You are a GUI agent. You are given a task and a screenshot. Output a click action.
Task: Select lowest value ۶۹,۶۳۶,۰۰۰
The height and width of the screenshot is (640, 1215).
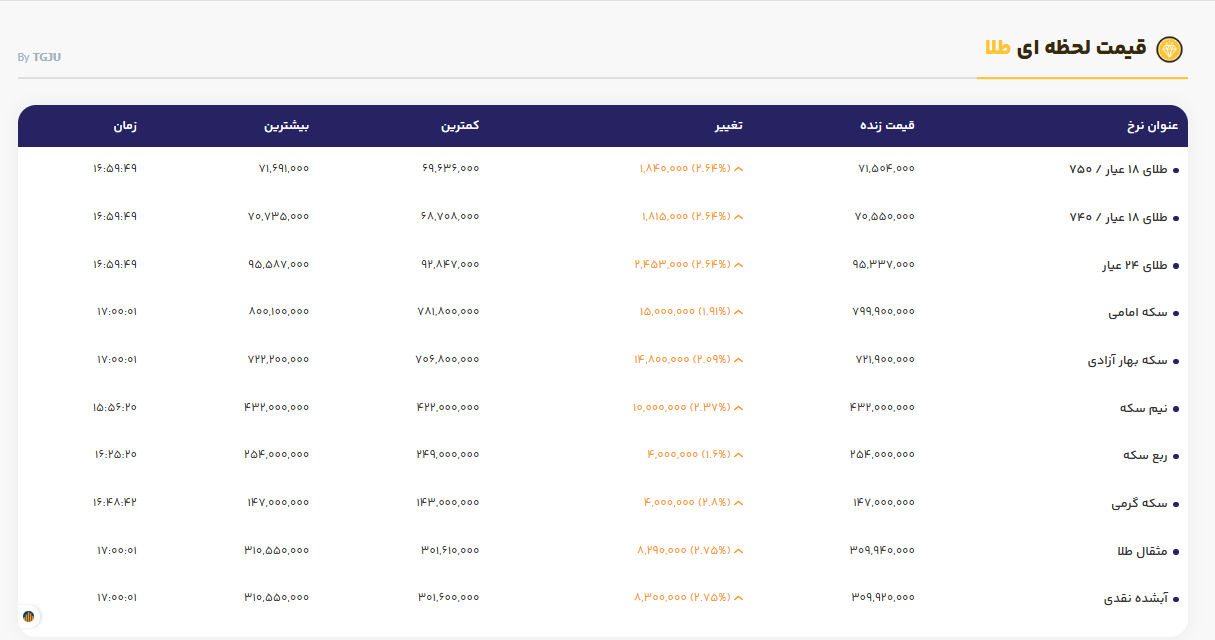point(451,169)
